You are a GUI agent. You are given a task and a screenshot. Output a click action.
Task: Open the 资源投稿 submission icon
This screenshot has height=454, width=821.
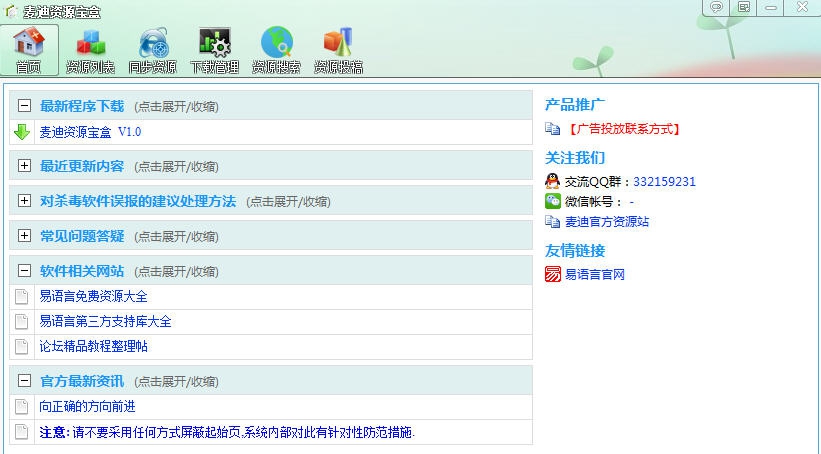tap(338, 50)
